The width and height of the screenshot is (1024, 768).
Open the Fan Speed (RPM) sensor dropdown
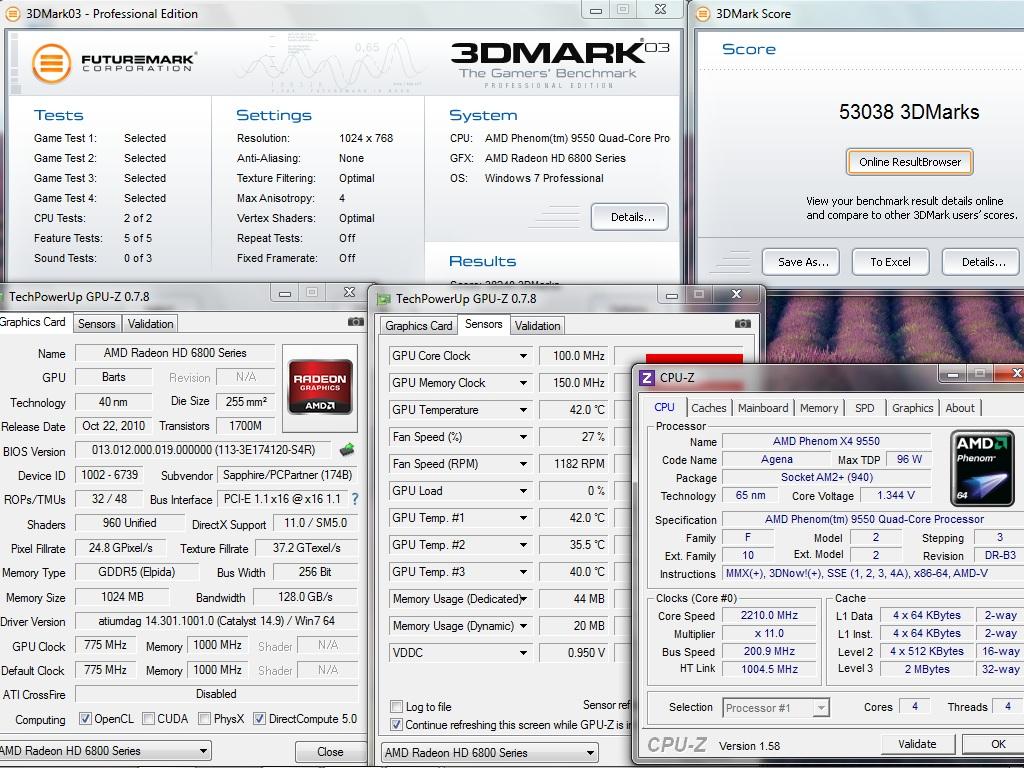pyautogui.click(x=523, y=464)
